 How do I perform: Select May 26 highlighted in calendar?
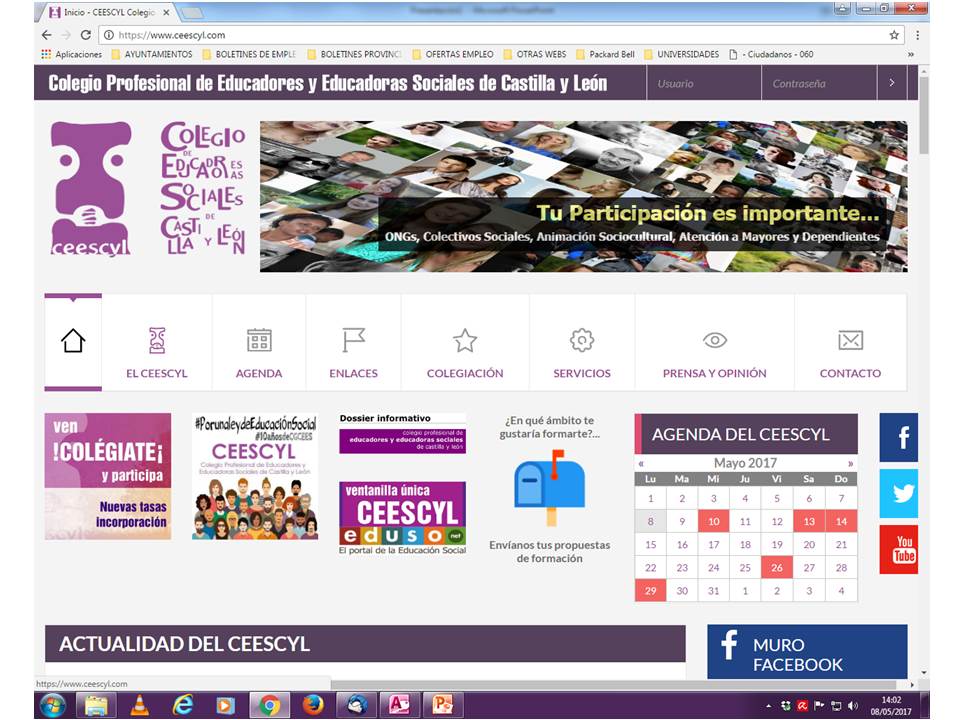click(777, 568)
